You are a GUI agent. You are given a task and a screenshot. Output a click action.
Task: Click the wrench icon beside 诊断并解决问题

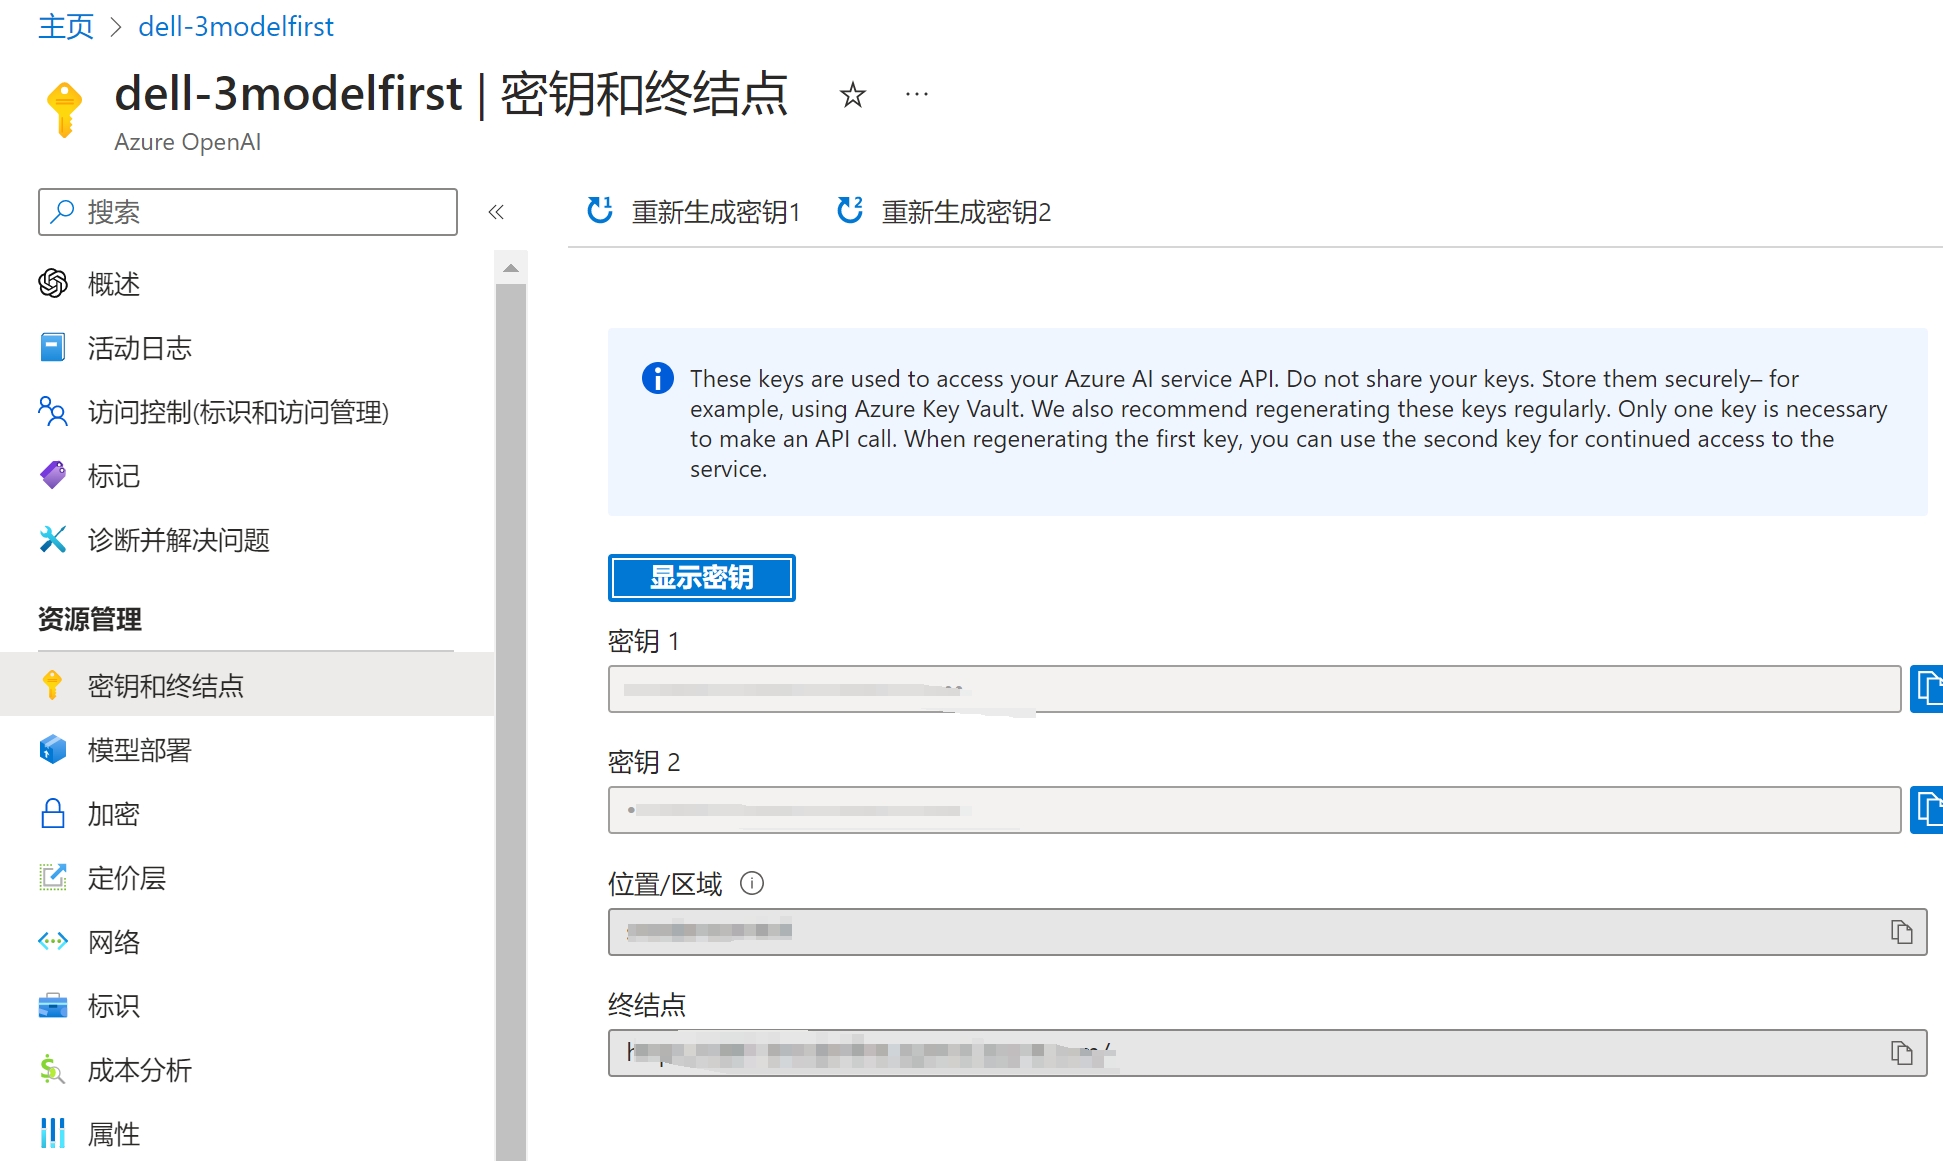coord(53,540)
